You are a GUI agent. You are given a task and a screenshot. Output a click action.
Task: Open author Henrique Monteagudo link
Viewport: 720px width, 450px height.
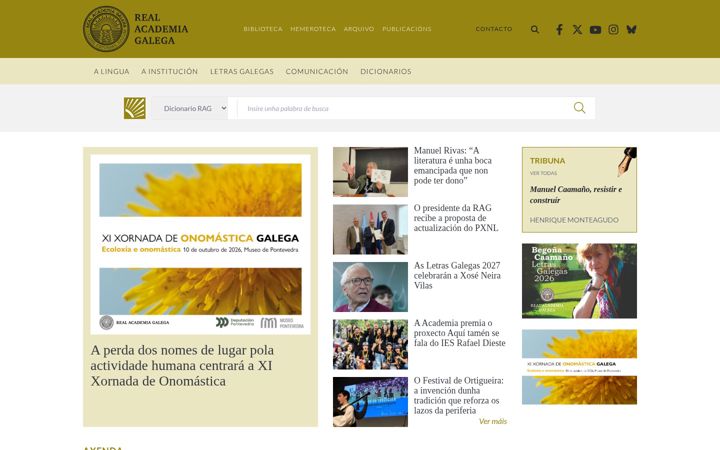[574, 220]
